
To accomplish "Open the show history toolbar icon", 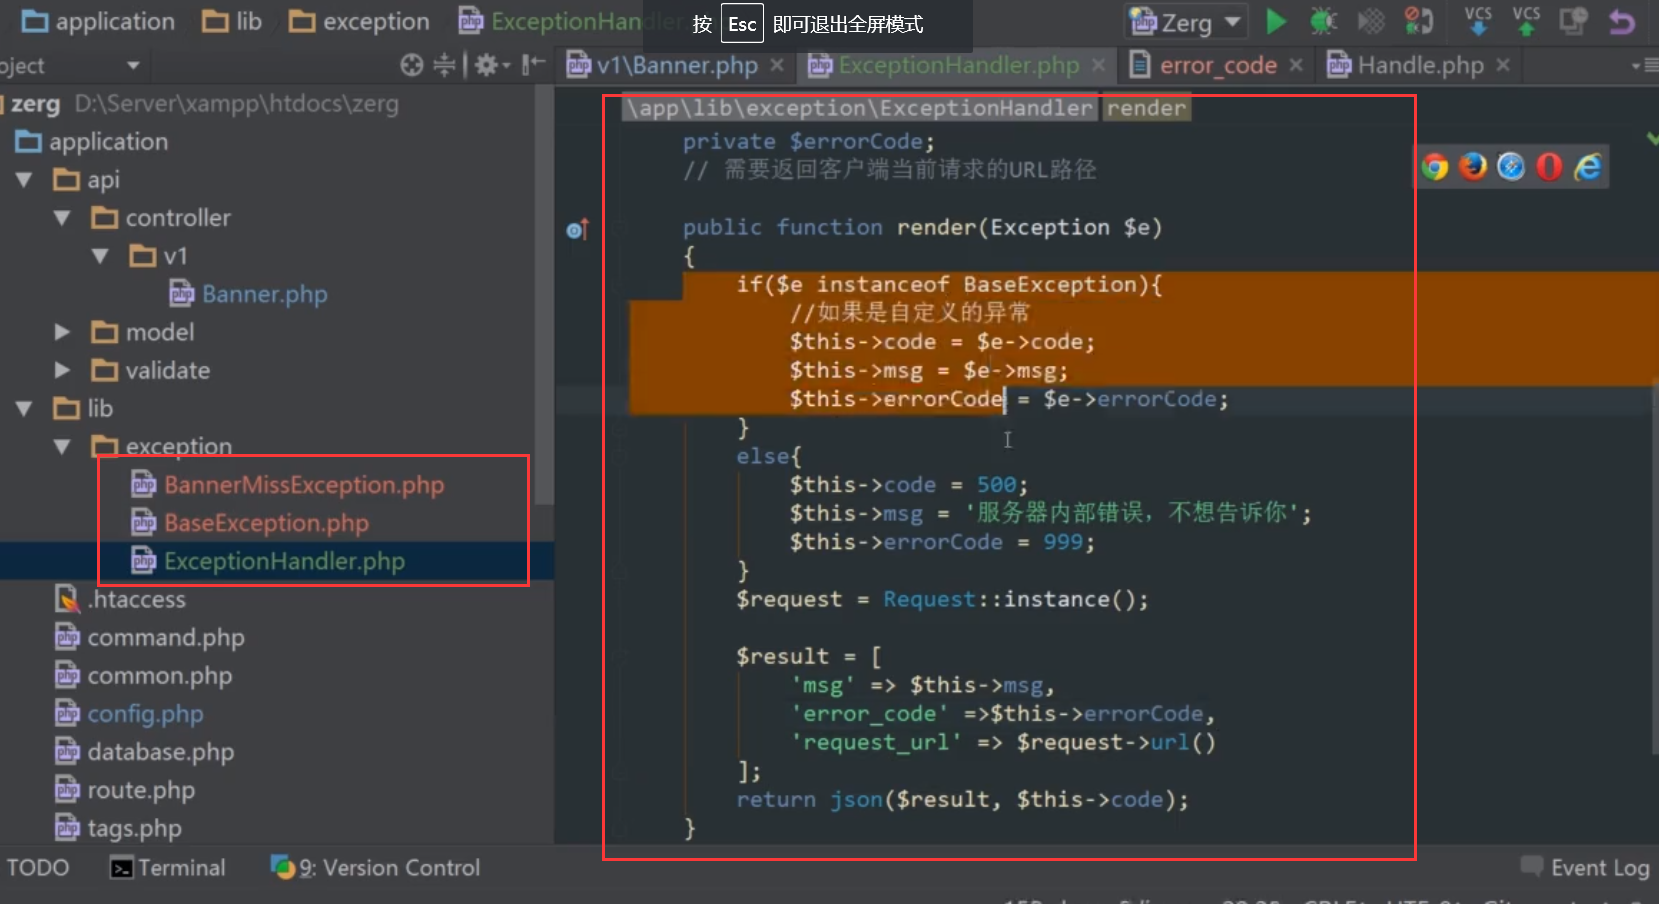I will pos(1574,21).
